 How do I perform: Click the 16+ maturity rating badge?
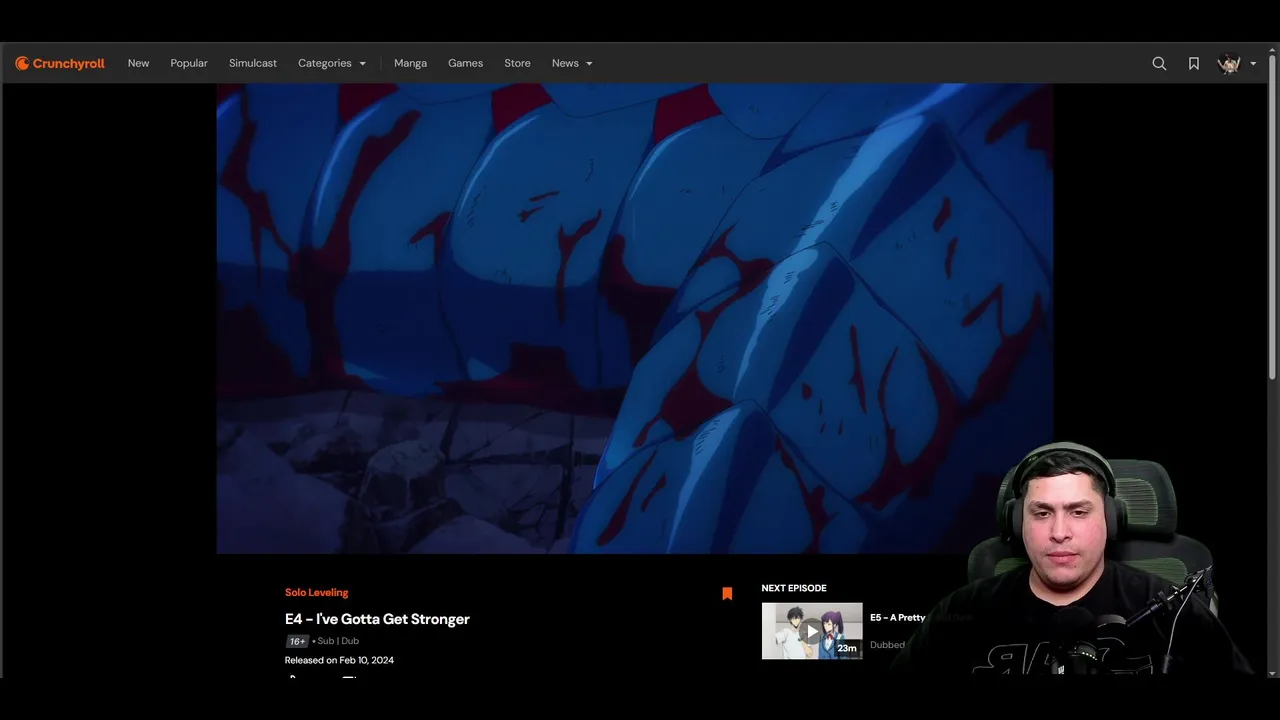[x=297, y=641]
